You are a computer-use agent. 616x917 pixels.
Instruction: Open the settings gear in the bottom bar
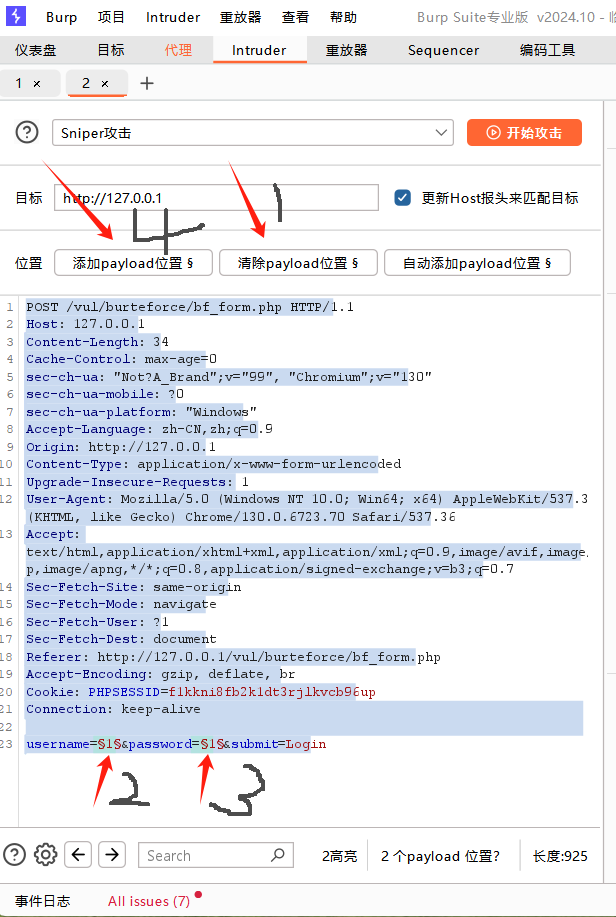point(45,855)
